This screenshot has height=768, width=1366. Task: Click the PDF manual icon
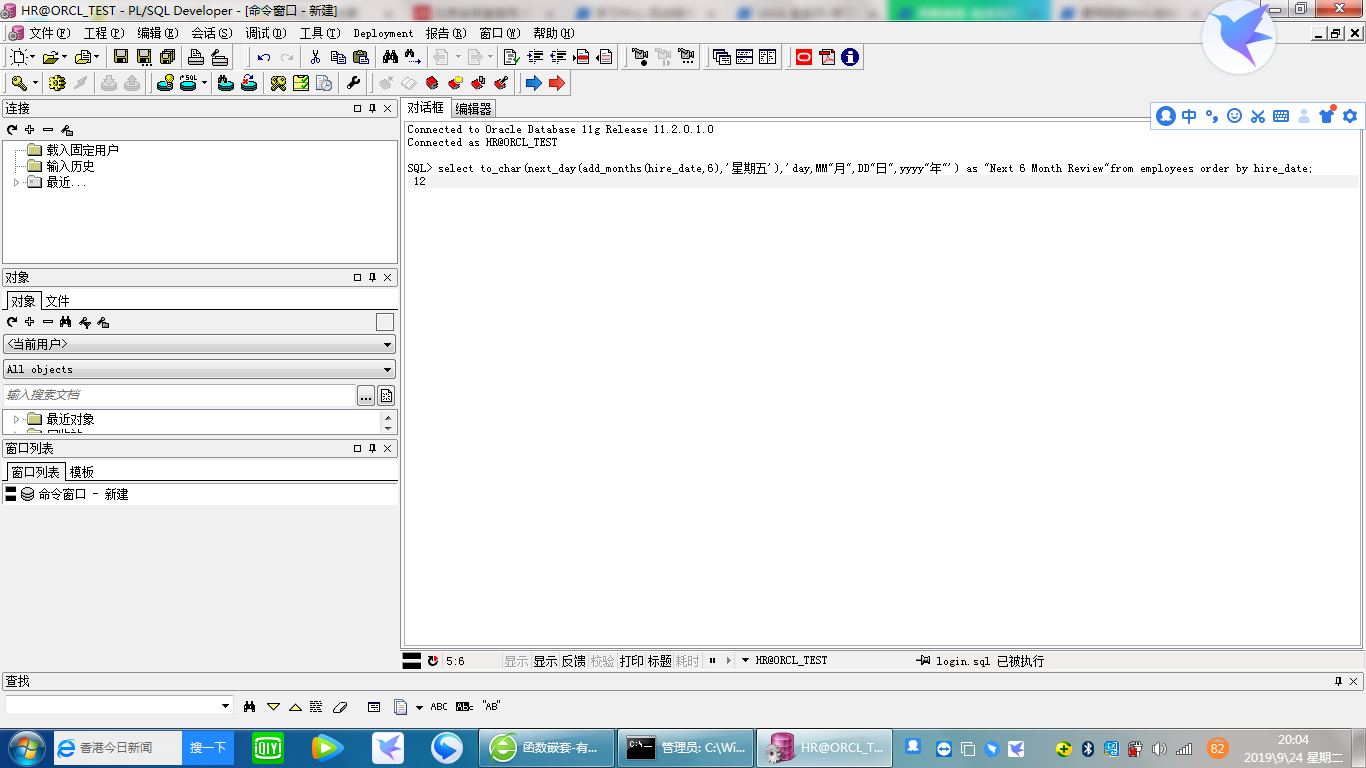[x=827, y=57]
